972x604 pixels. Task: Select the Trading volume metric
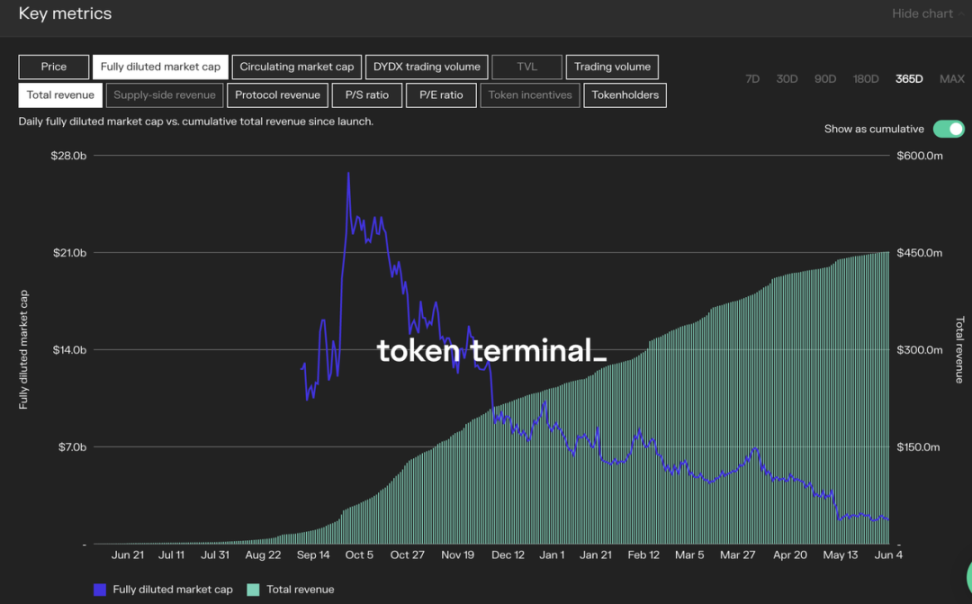click(612, 67)
